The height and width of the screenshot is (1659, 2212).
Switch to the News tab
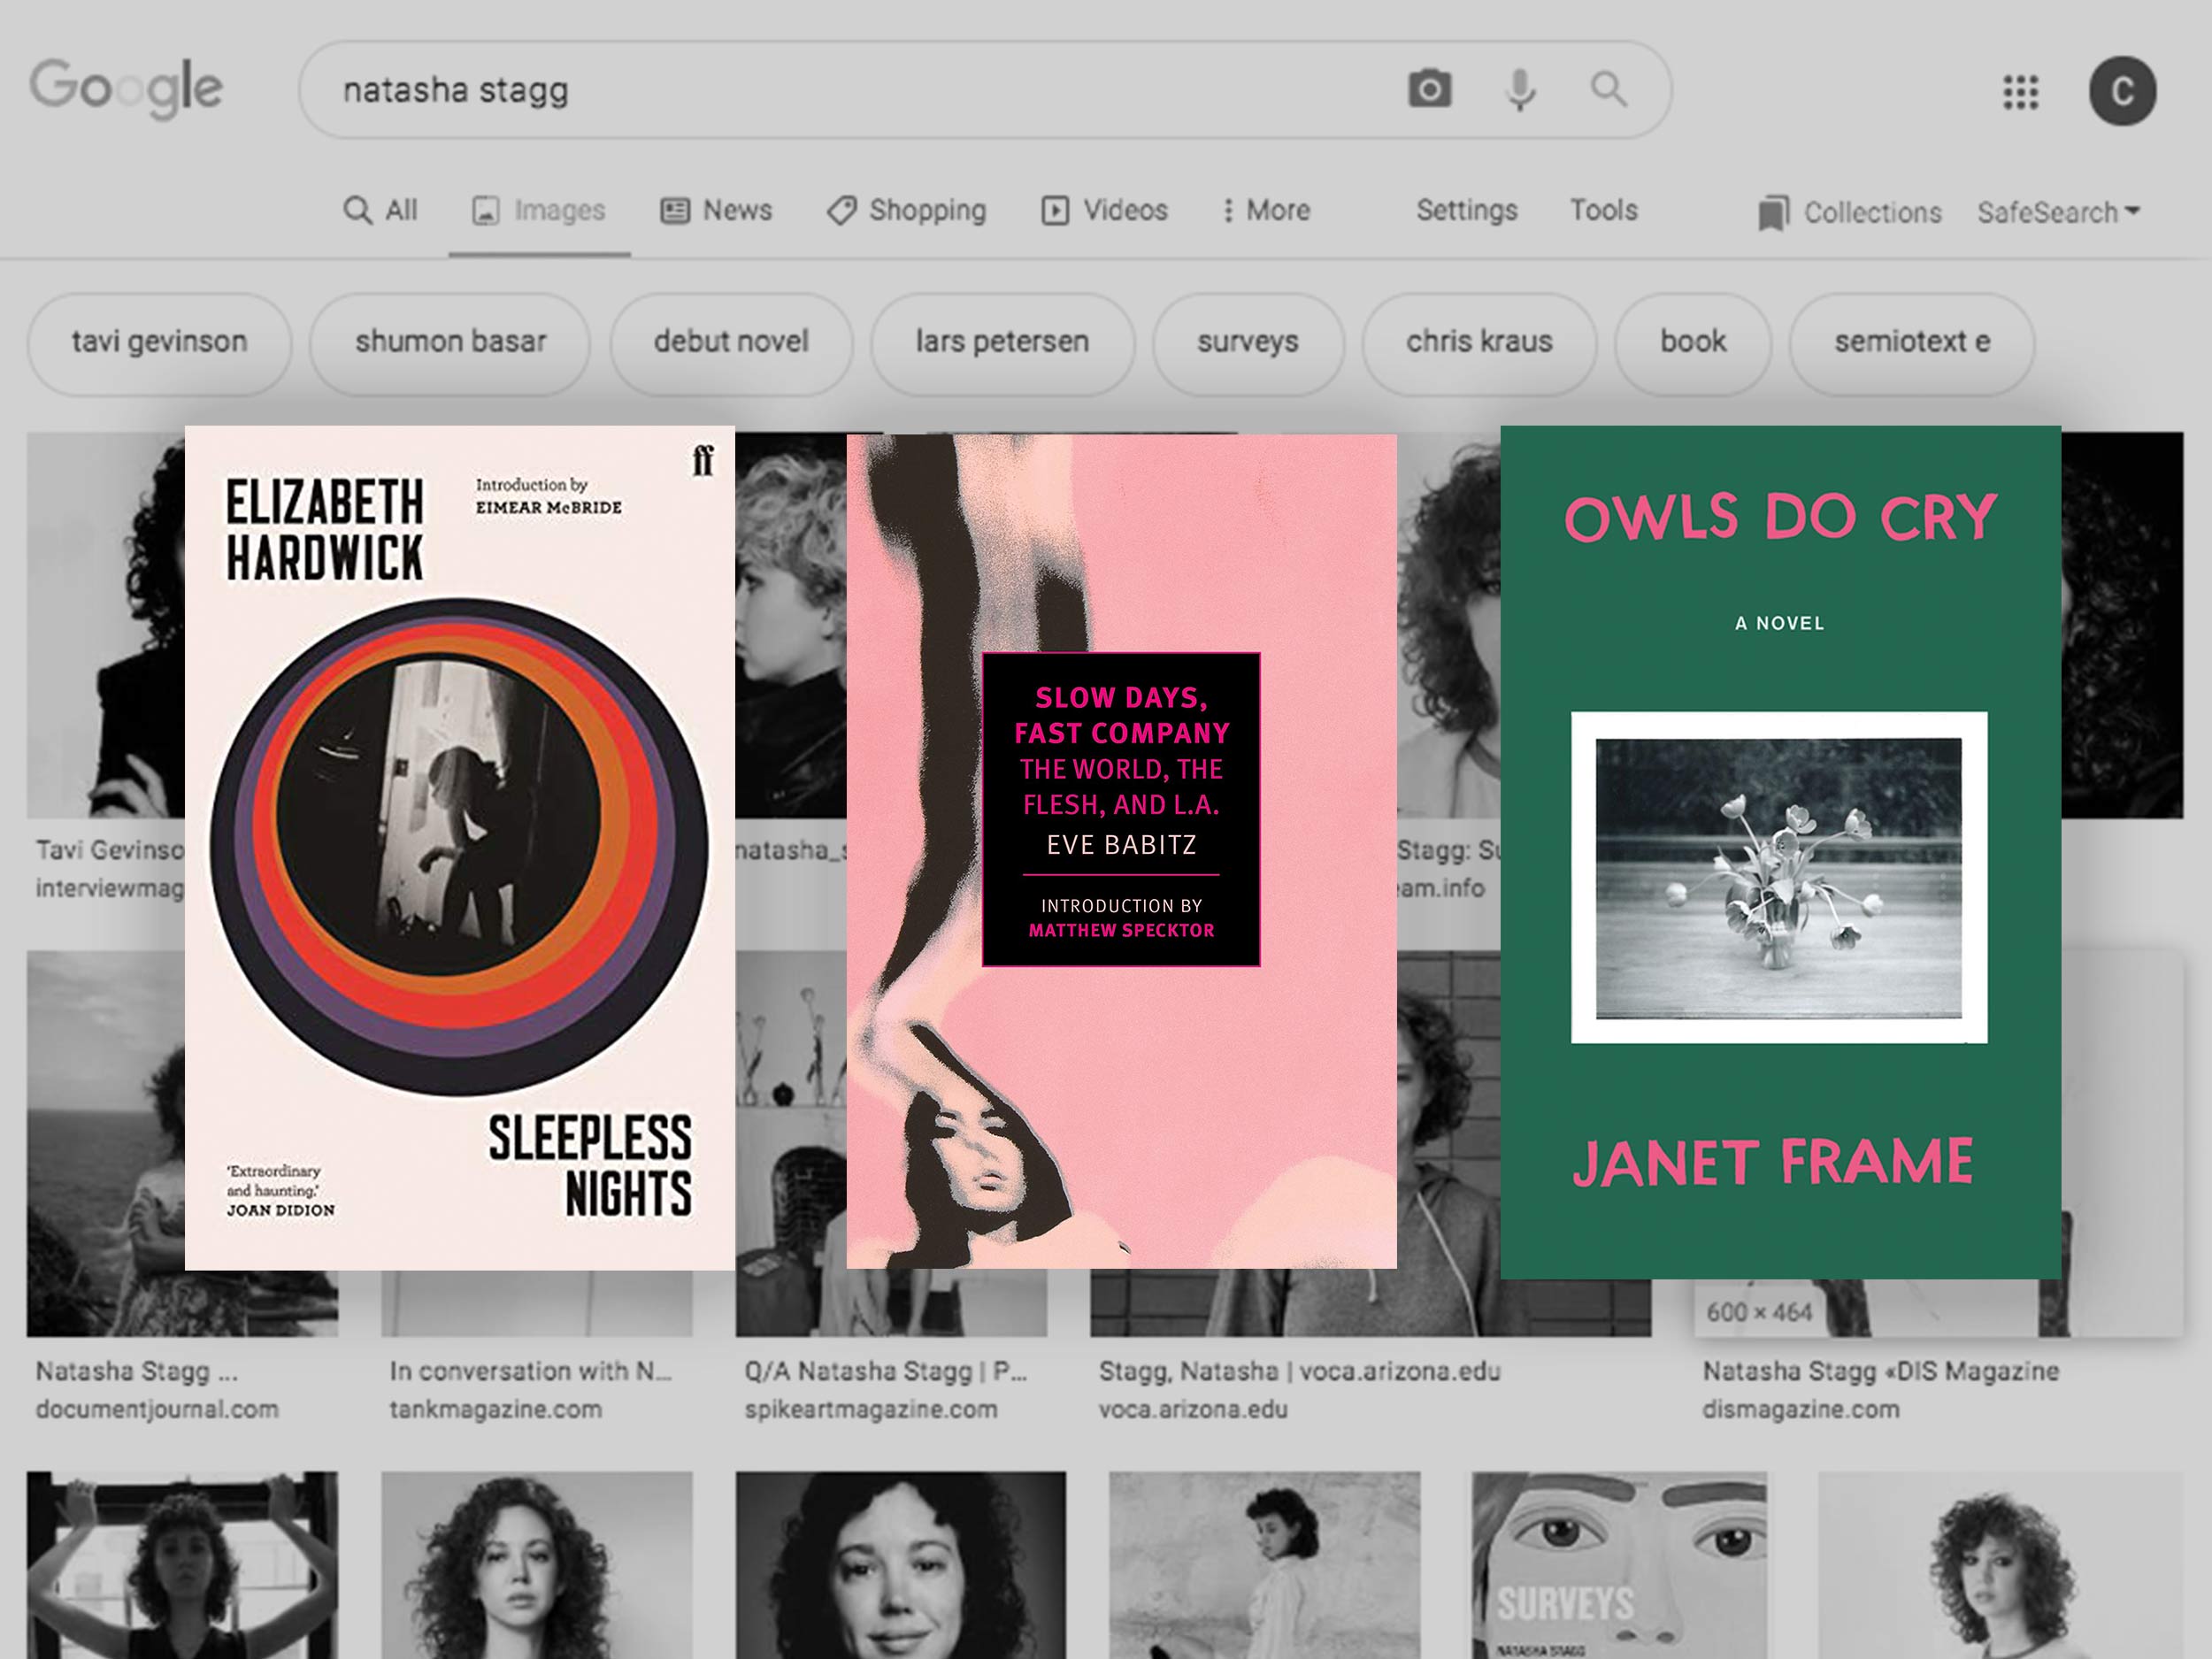coord(716,210)
